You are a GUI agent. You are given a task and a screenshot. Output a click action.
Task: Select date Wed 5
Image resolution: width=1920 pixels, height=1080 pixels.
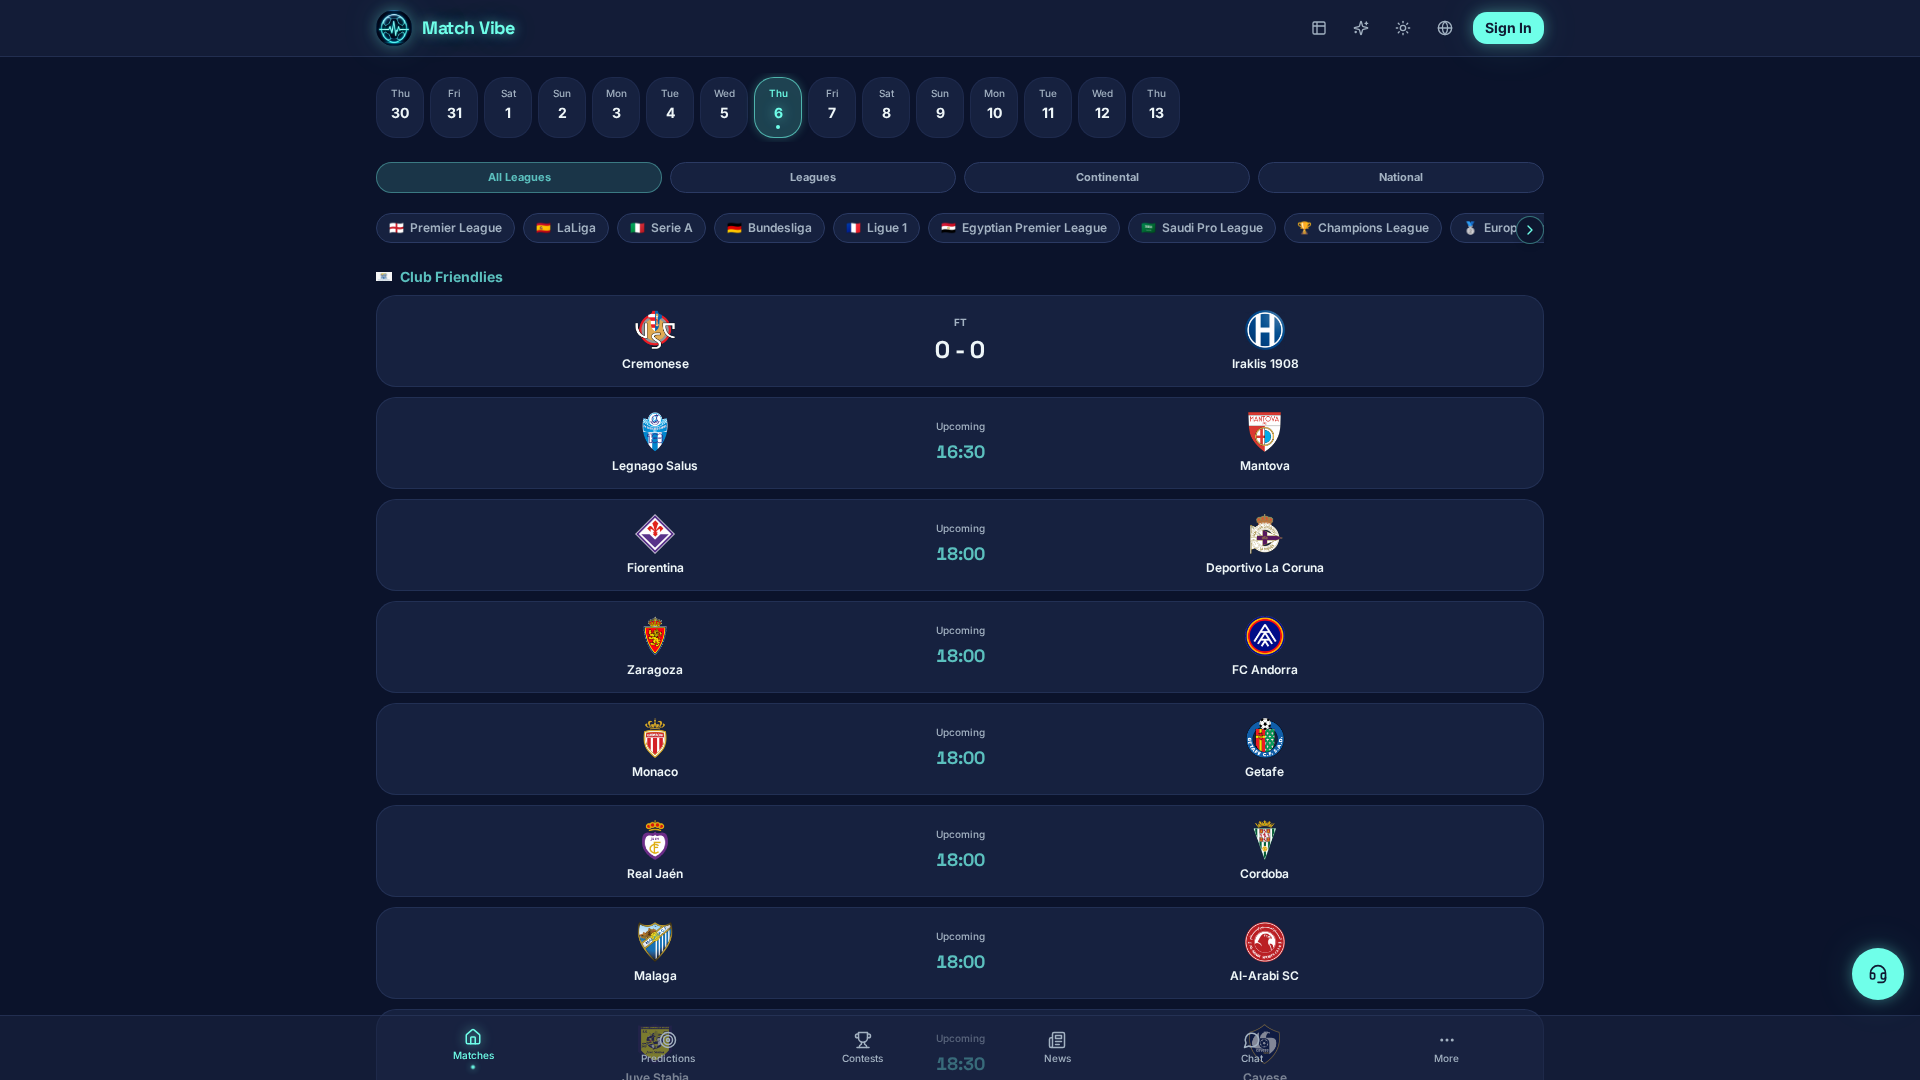tap(724, 107)
